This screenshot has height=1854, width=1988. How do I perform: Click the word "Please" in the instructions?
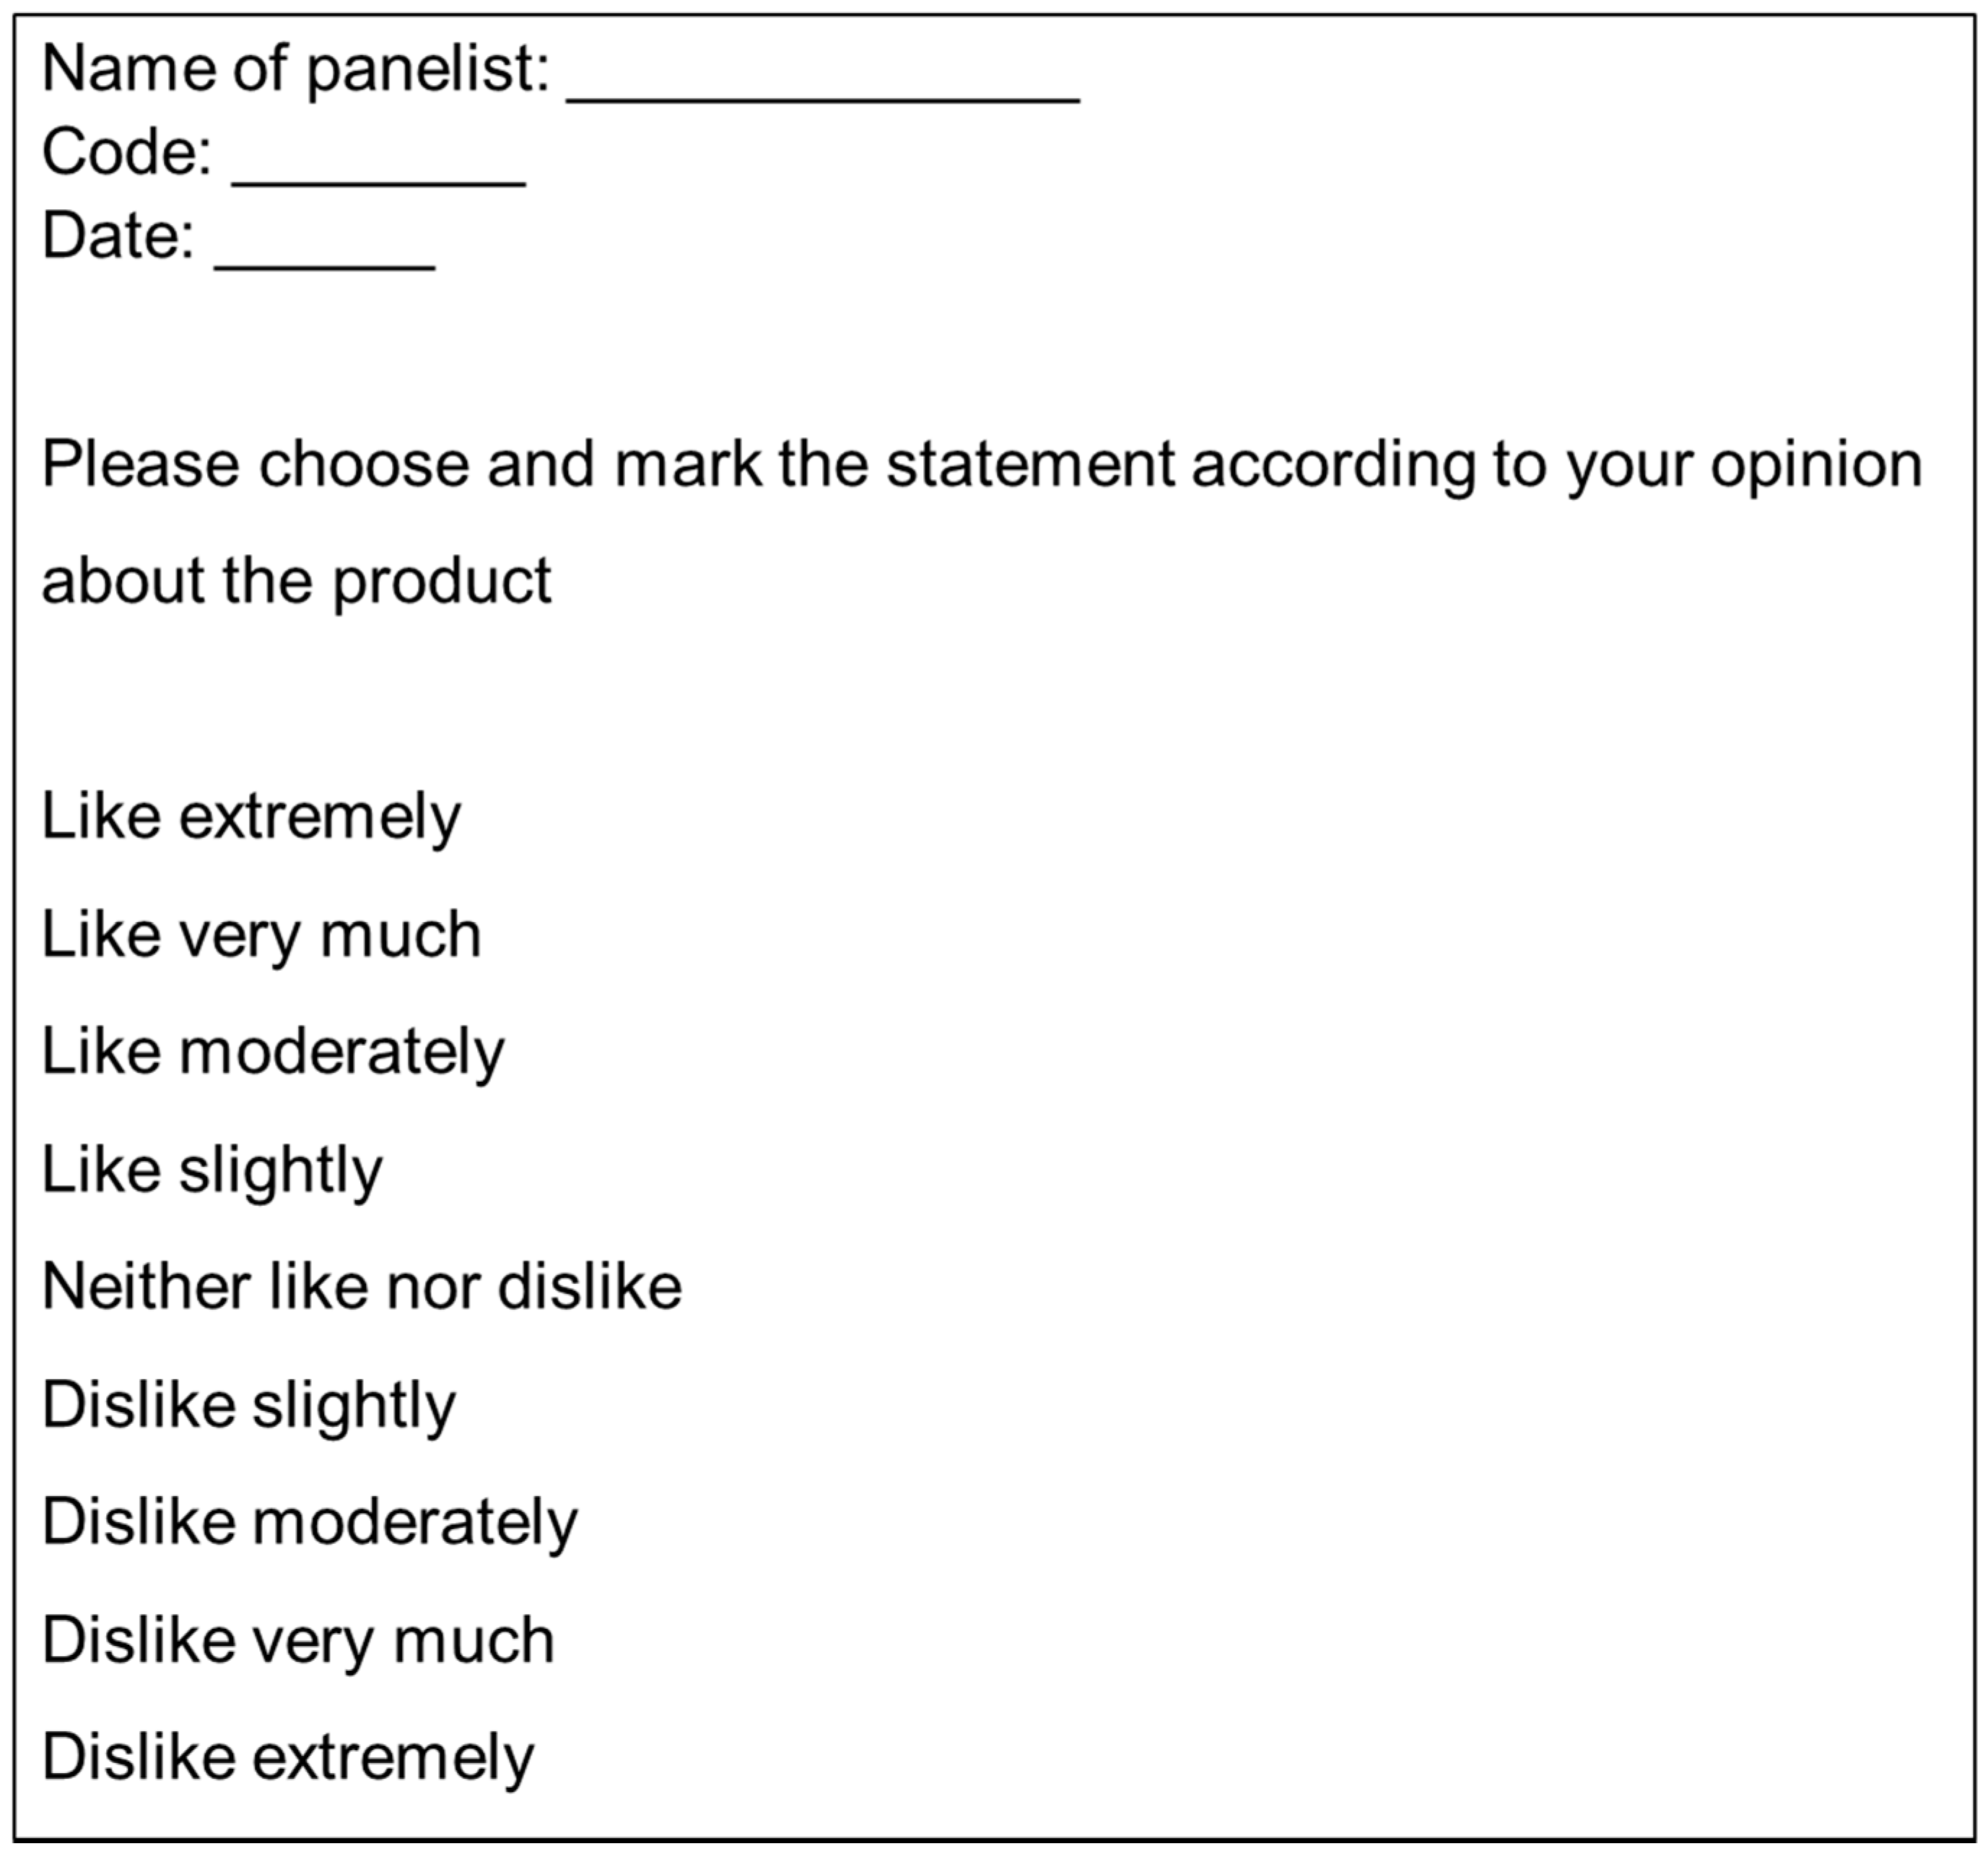click(141, 465)
